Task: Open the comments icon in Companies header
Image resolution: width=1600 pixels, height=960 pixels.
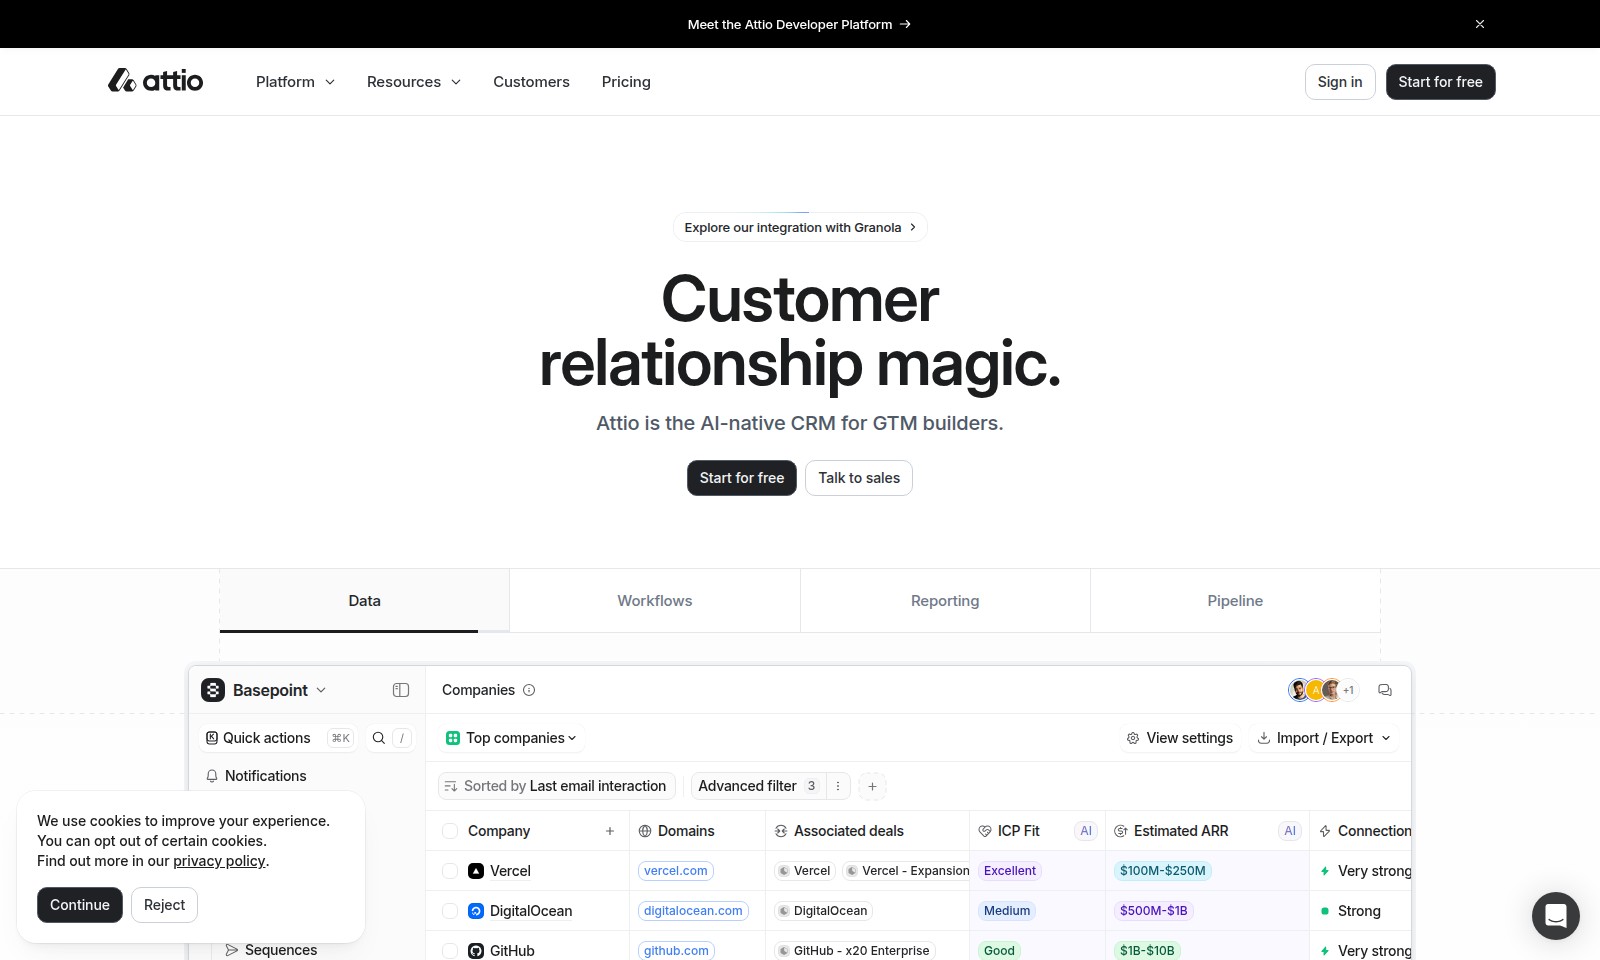Action: coord(1385,690)
